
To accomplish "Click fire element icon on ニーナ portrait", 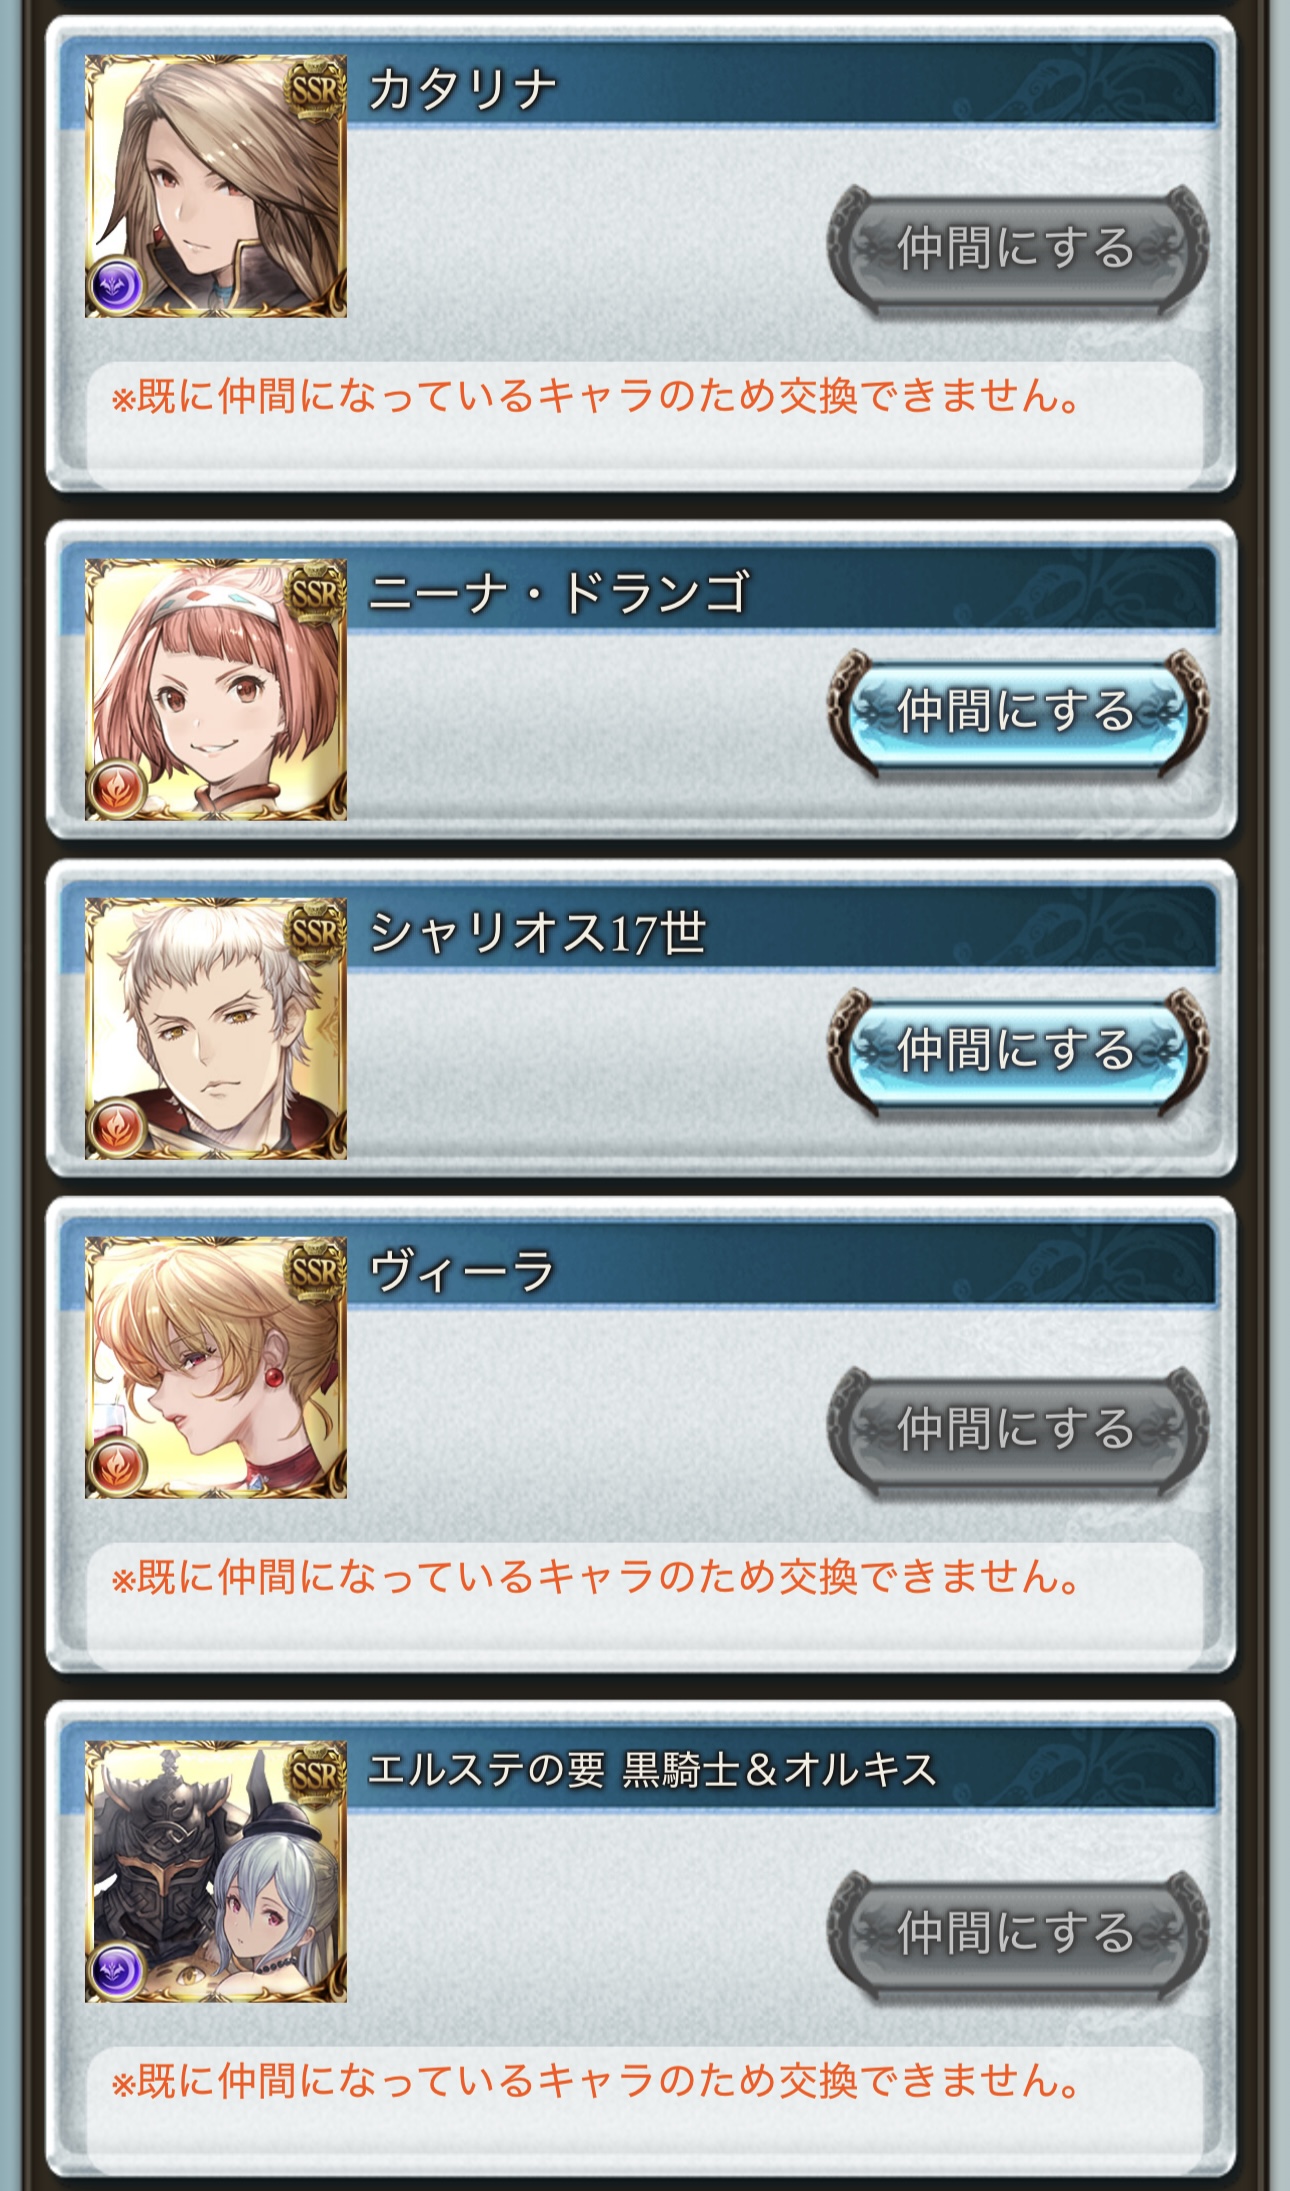I will tap(117, 789).
